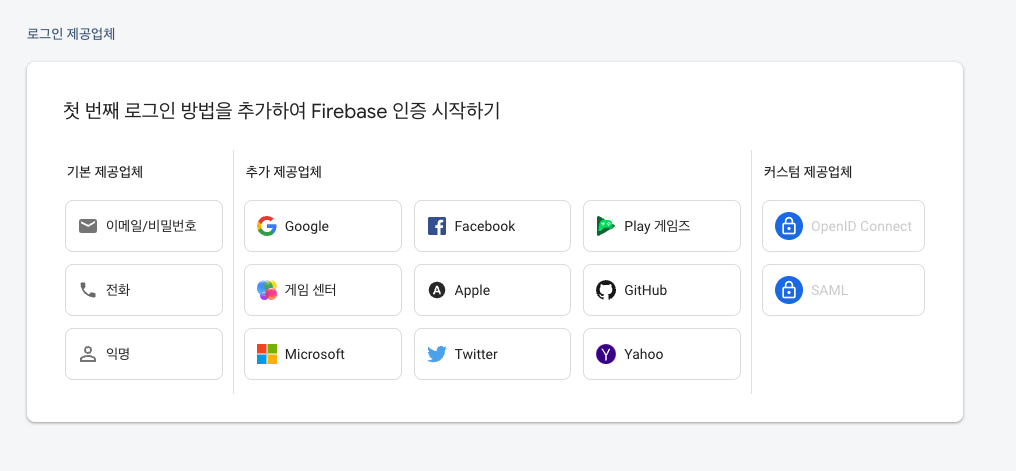Click the 추가 제공업체 column heading
Viewport: 1016px width, 471px height.
284,172
